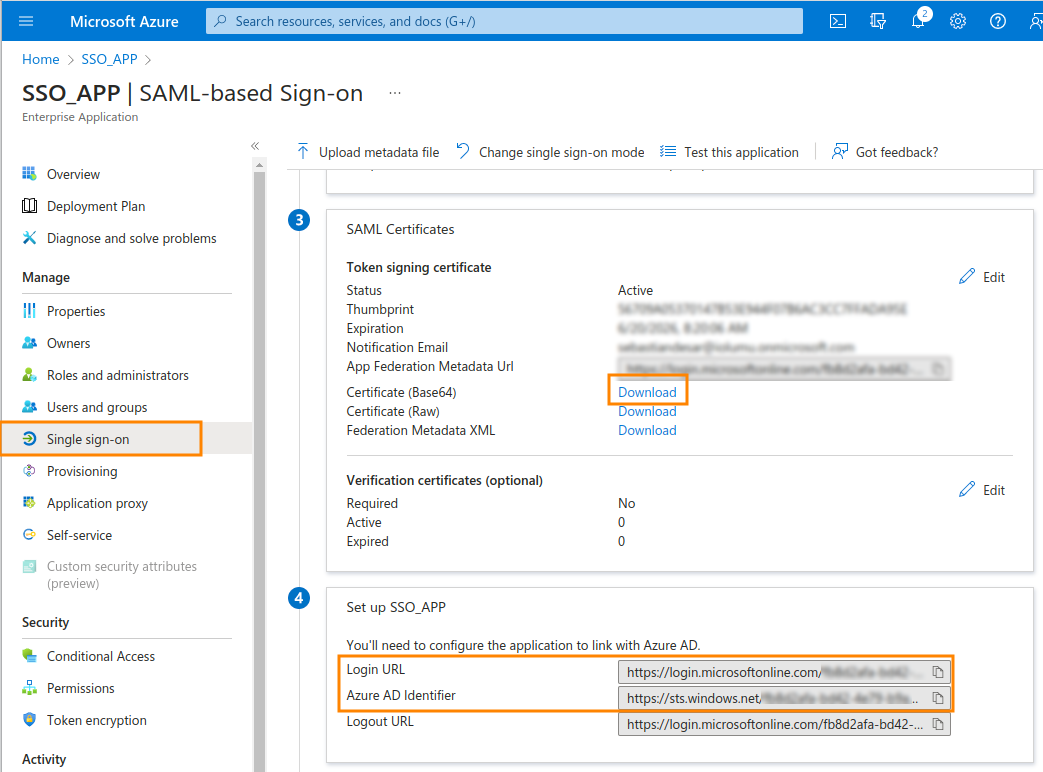Image resolution: width=1043 pixels, height=772 pixels.
Task: Collapse the left navigation sidebar
Action: point(255,146)
